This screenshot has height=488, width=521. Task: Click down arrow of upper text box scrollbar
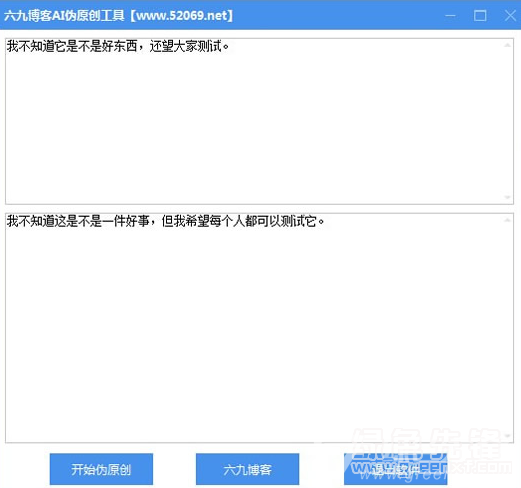(507, 197)
